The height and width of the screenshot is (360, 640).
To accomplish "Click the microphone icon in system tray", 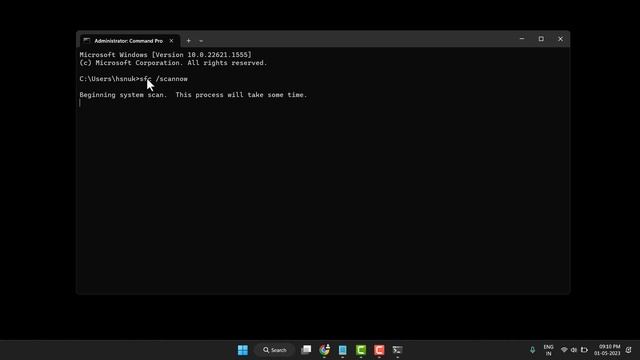I will click(532, 350).
